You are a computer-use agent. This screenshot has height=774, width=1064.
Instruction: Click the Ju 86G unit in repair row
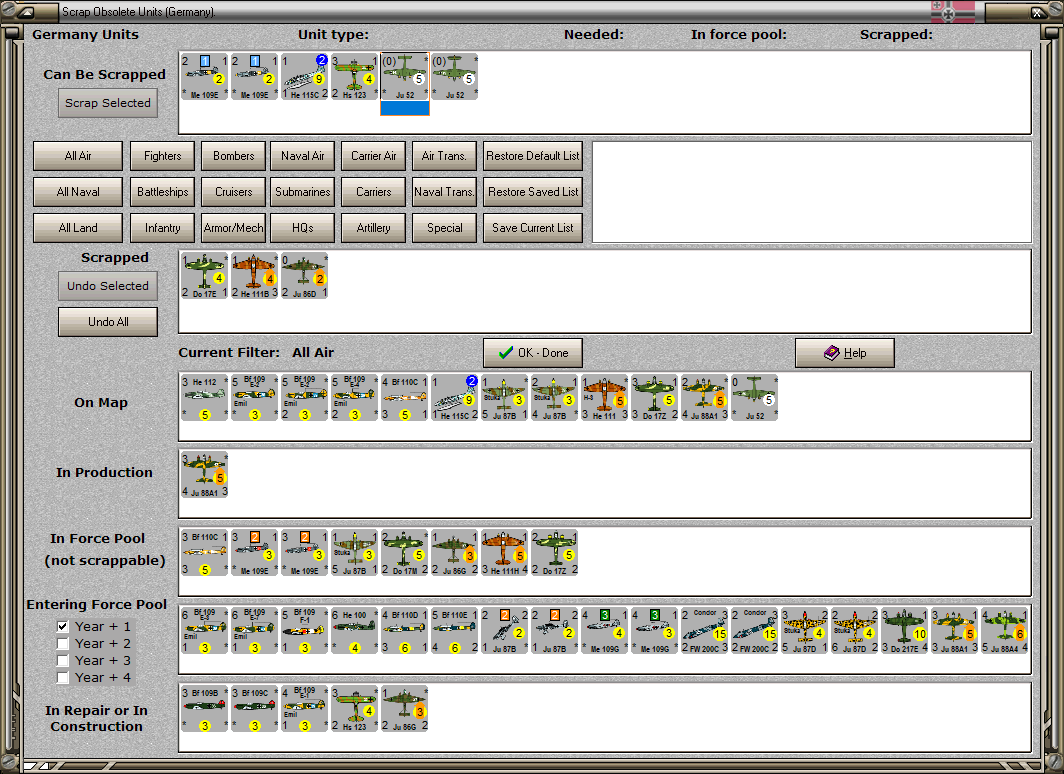point(405,709)
